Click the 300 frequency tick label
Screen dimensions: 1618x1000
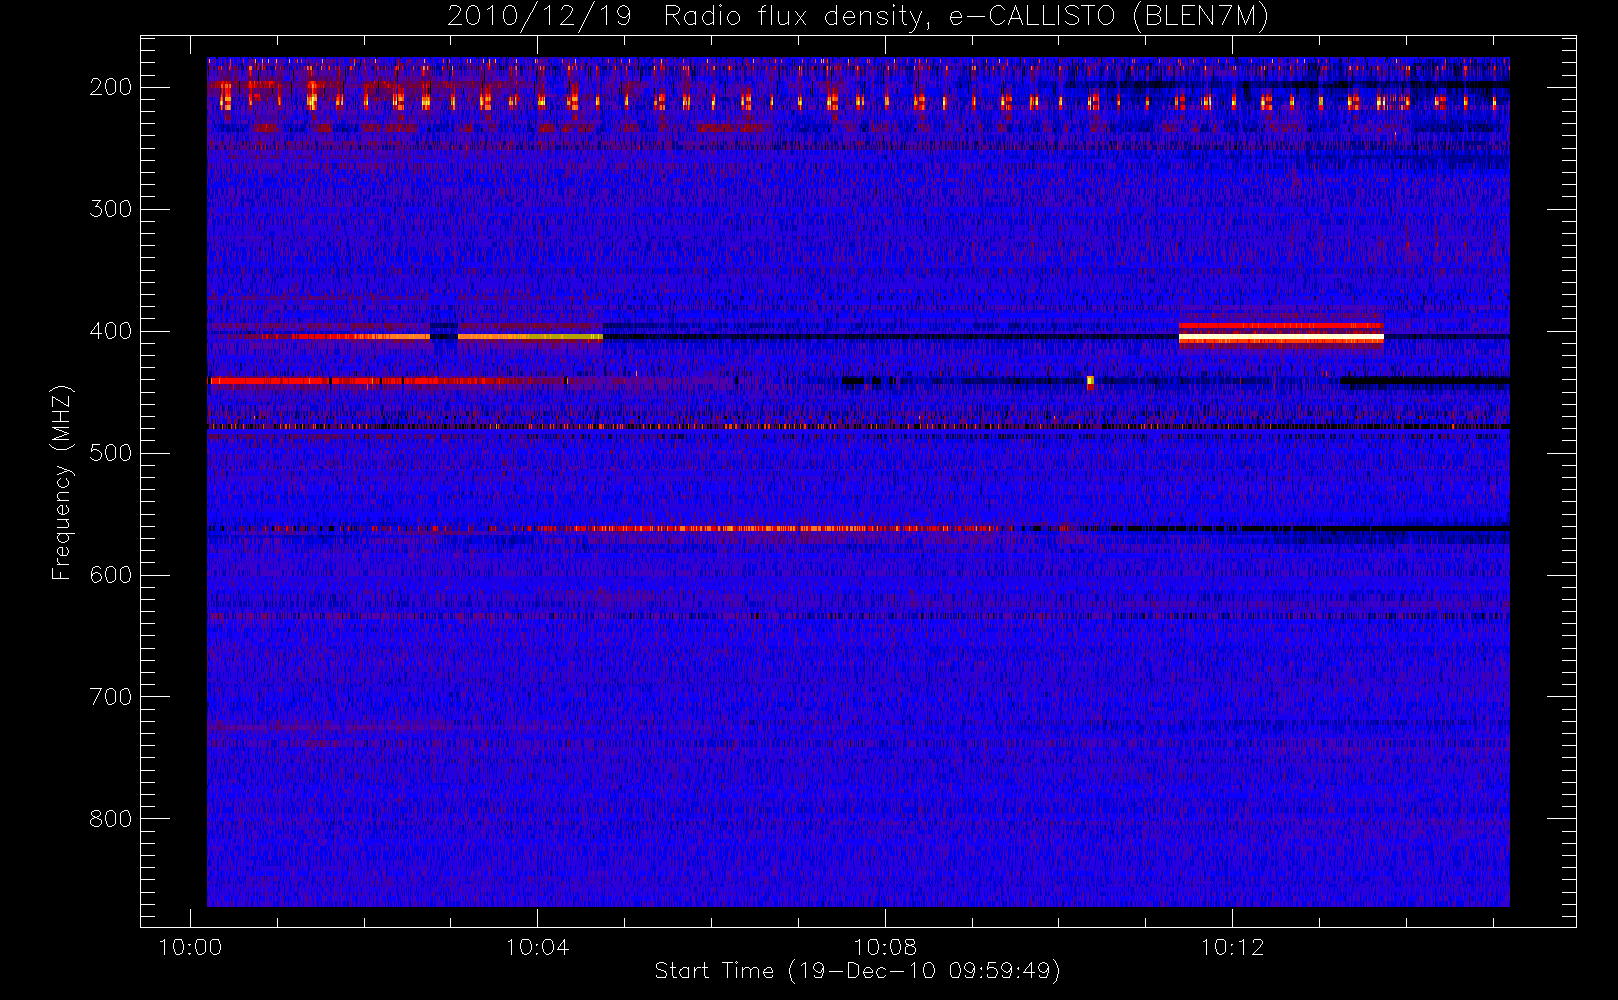click(x=111, y=209)
